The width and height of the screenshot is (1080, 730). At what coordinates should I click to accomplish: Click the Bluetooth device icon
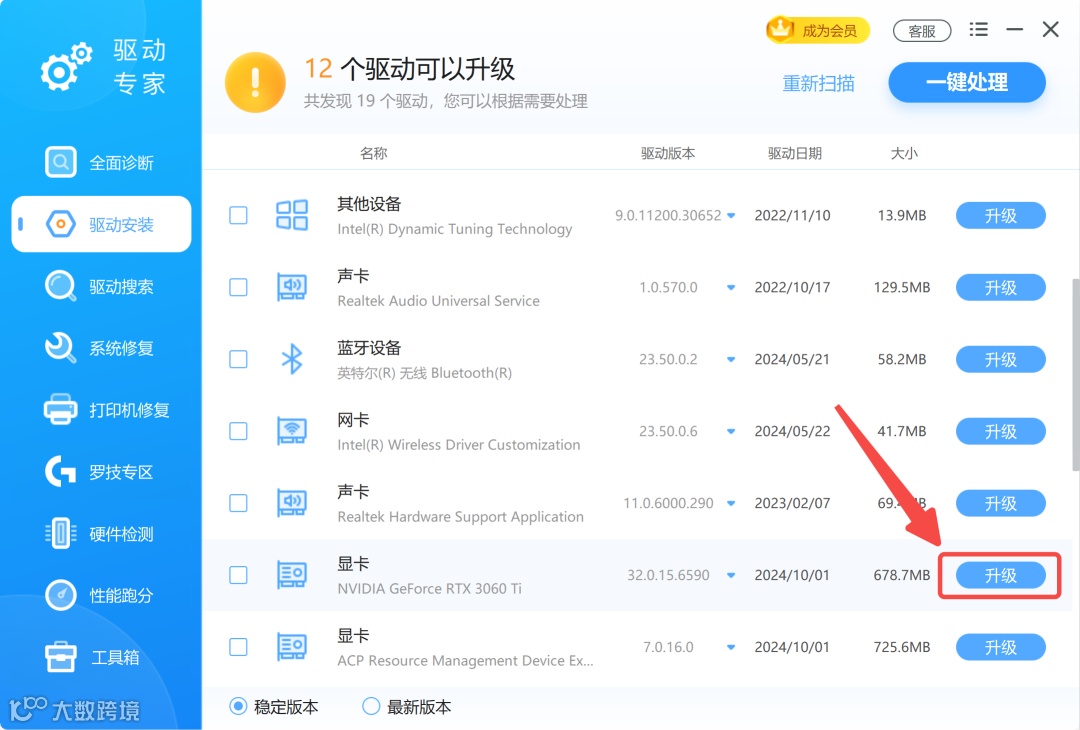coord(292,359)
